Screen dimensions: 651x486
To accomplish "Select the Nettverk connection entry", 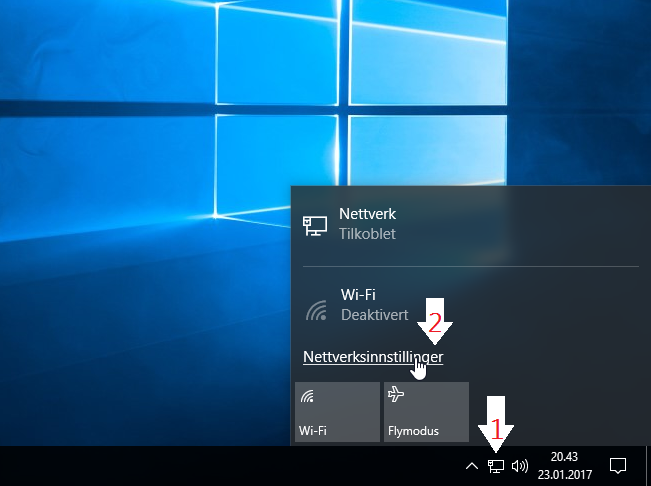I will [x=368, y=214].
